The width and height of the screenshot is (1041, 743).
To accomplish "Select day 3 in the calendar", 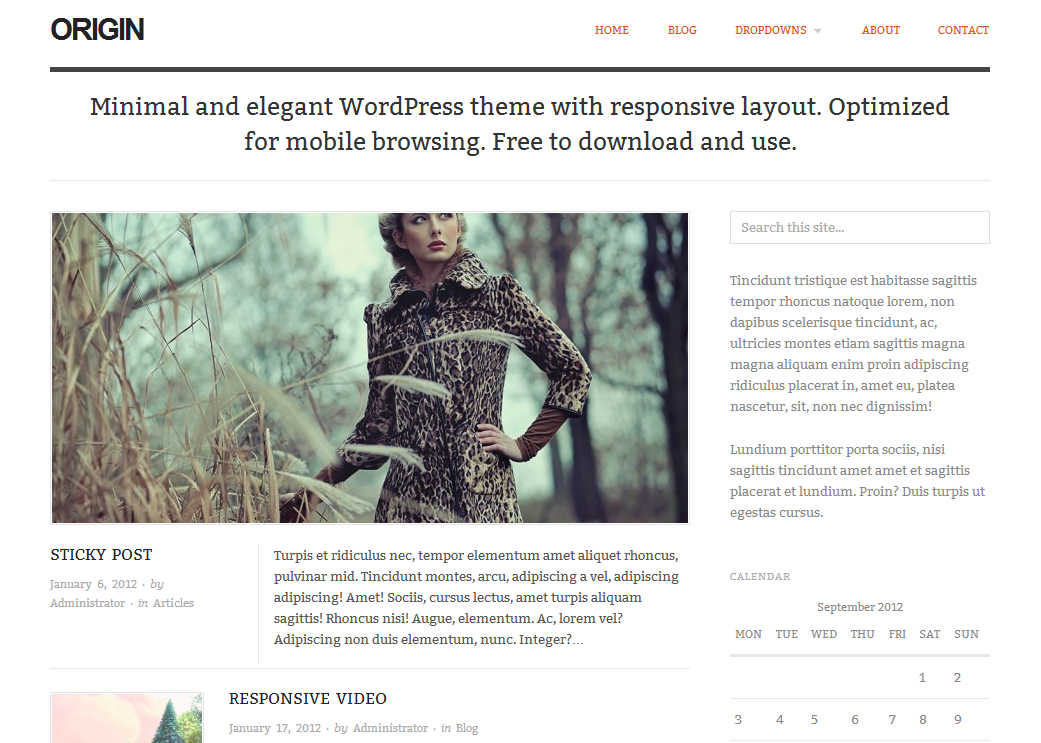I will click(x=738, y=720).
